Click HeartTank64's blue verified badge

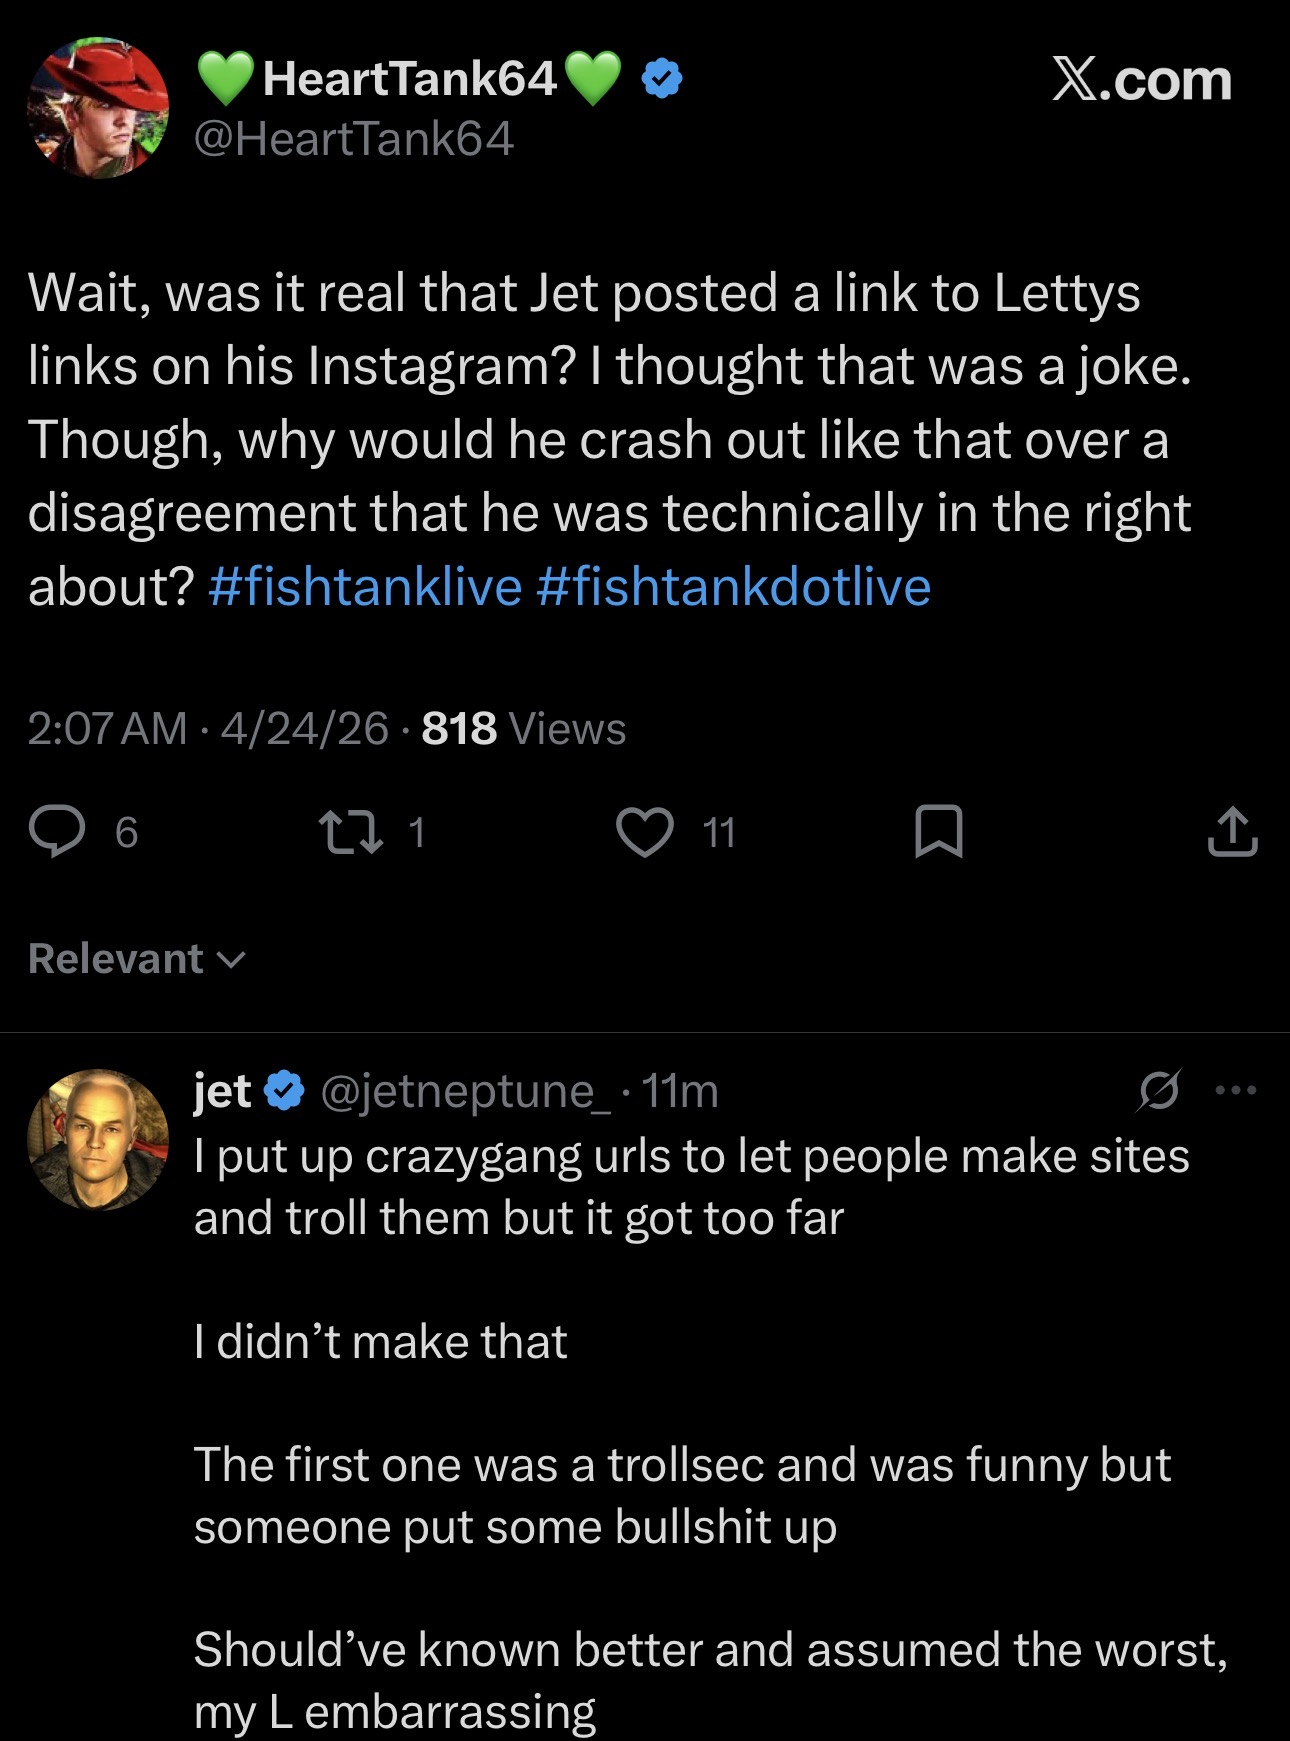click(661, 79)
